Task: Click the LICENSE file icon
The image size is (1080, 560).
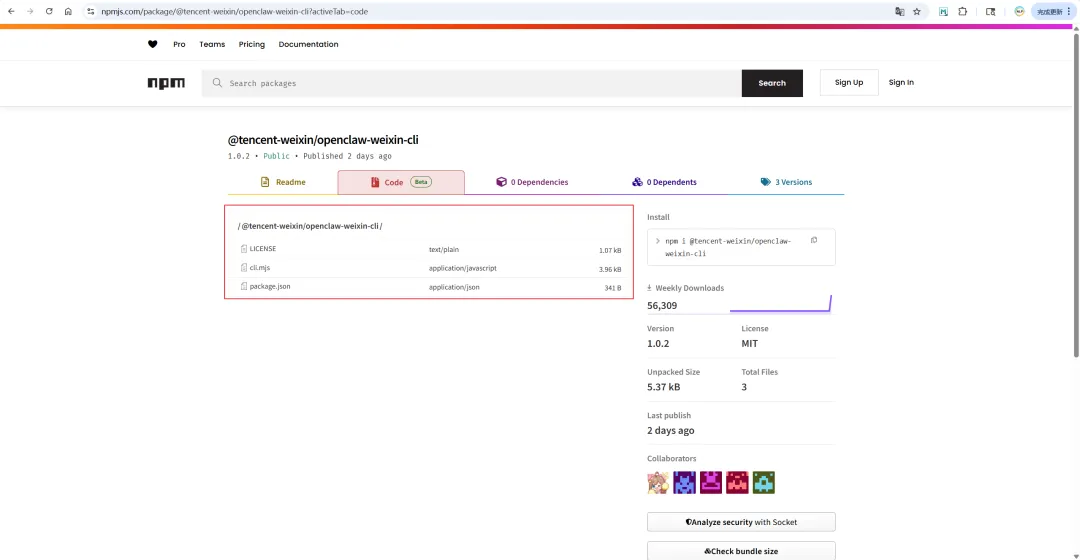Action: pyautogui.click(x=244, y=249)
